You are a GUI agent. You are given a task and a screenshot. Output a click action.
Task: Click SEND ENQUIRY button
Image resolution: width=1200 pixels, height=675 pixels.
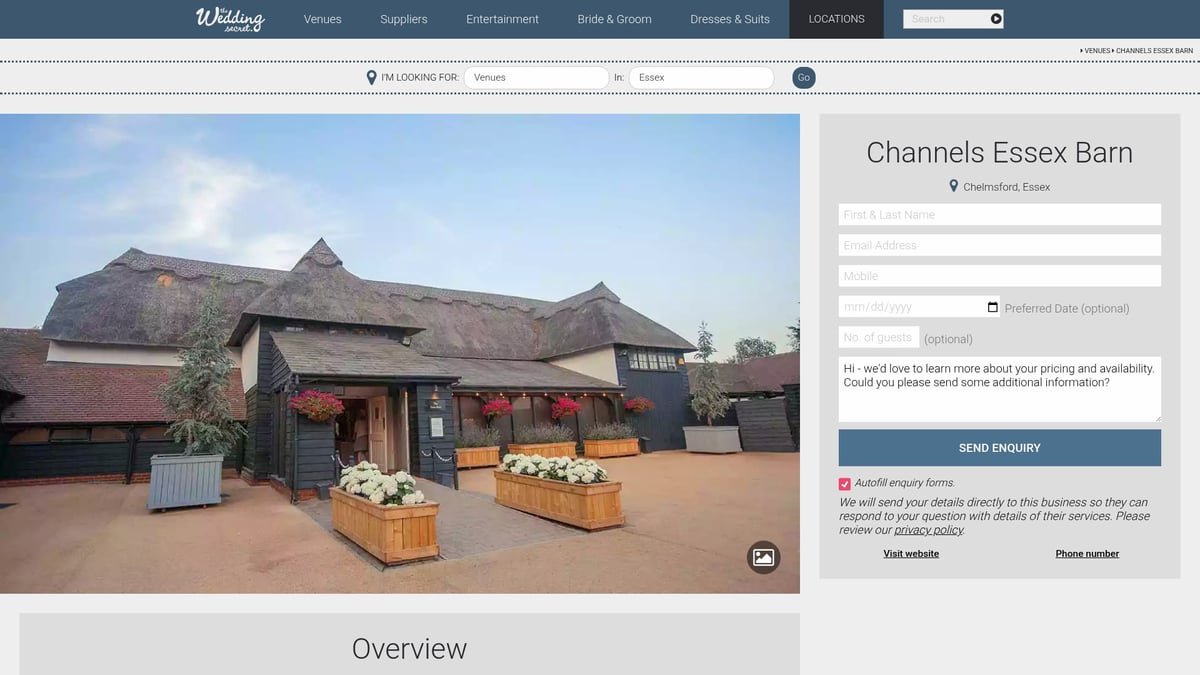pos(1000,448)
